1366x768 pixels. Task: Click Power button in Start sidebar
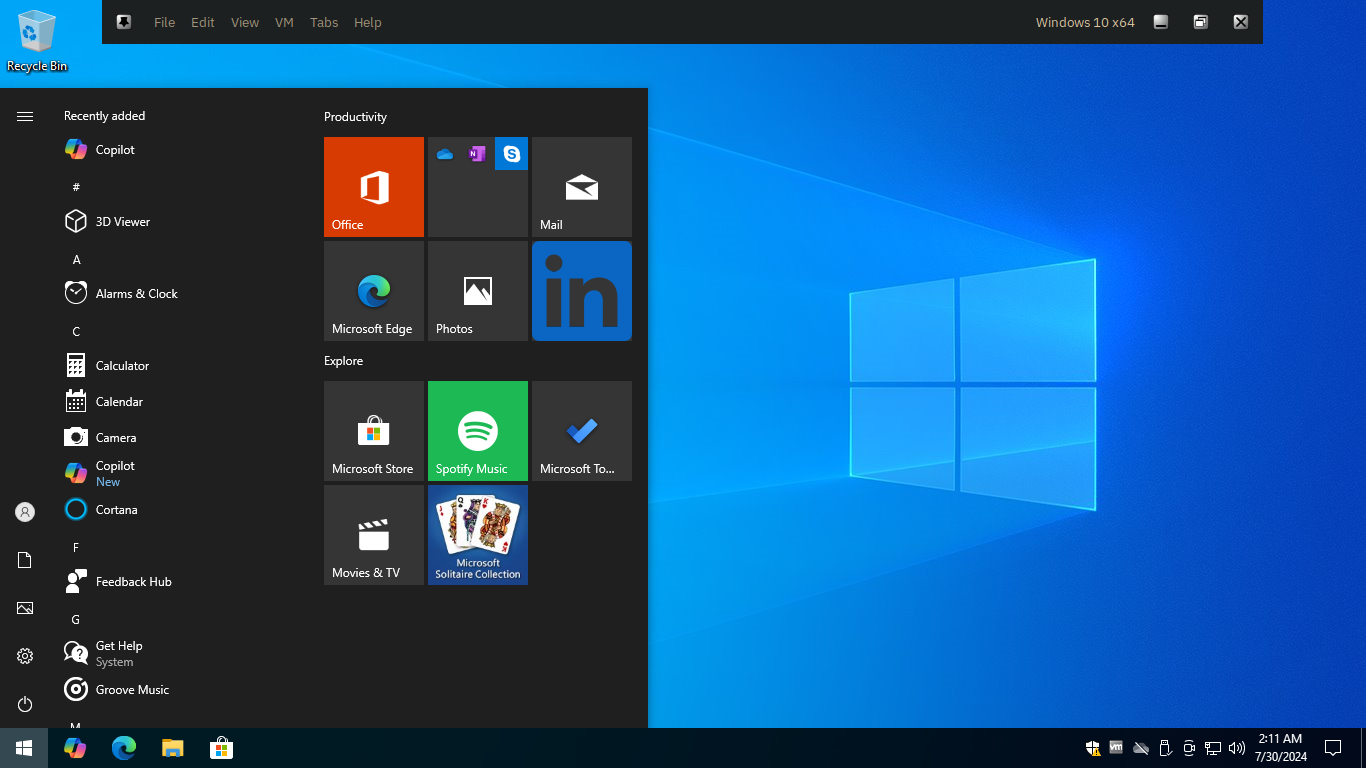[x=25, y=704]
